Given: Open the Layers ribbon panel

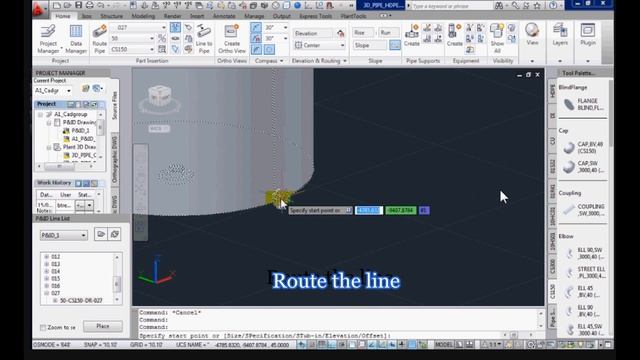Looking at the screenshot, I should pos(560,34).
